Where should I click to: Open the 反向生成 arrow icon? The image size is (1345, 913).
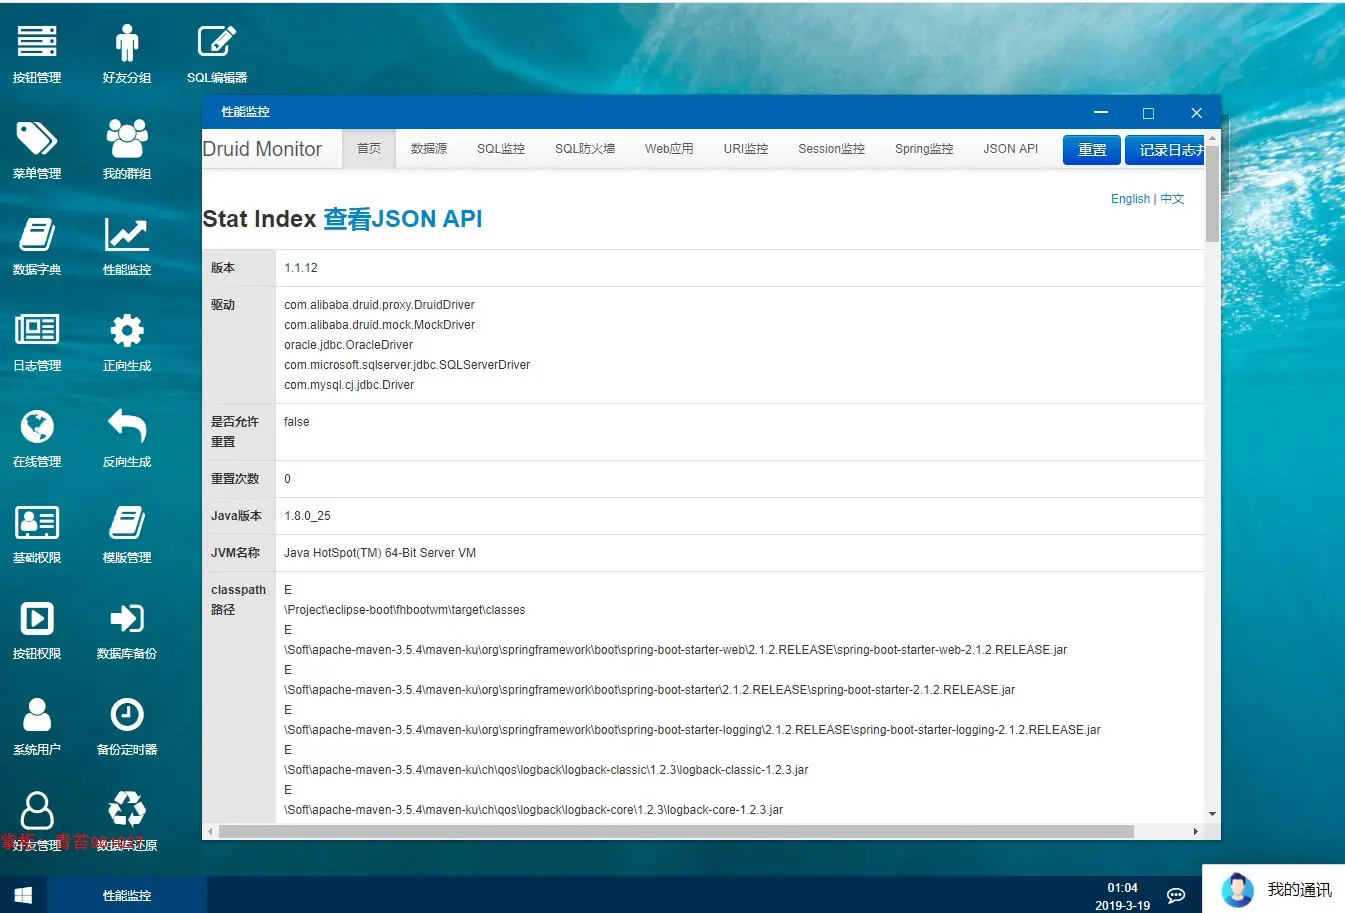coord(127,437)
